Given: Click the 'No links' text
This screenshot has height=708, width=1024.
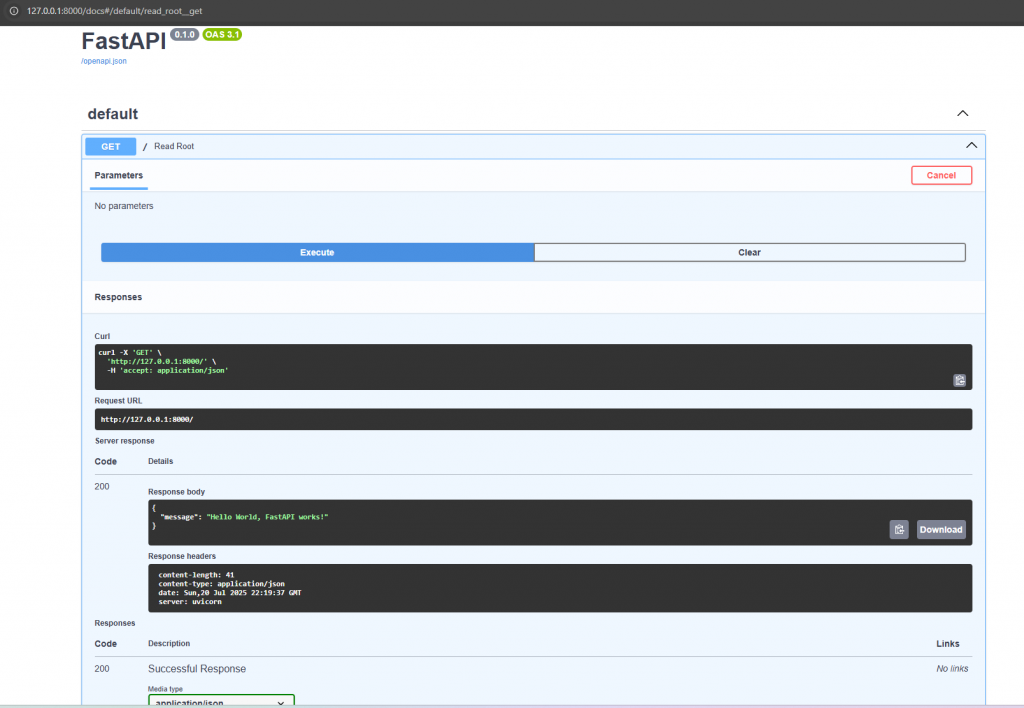Looking at the screenshot, I should (x=952, y=669).
